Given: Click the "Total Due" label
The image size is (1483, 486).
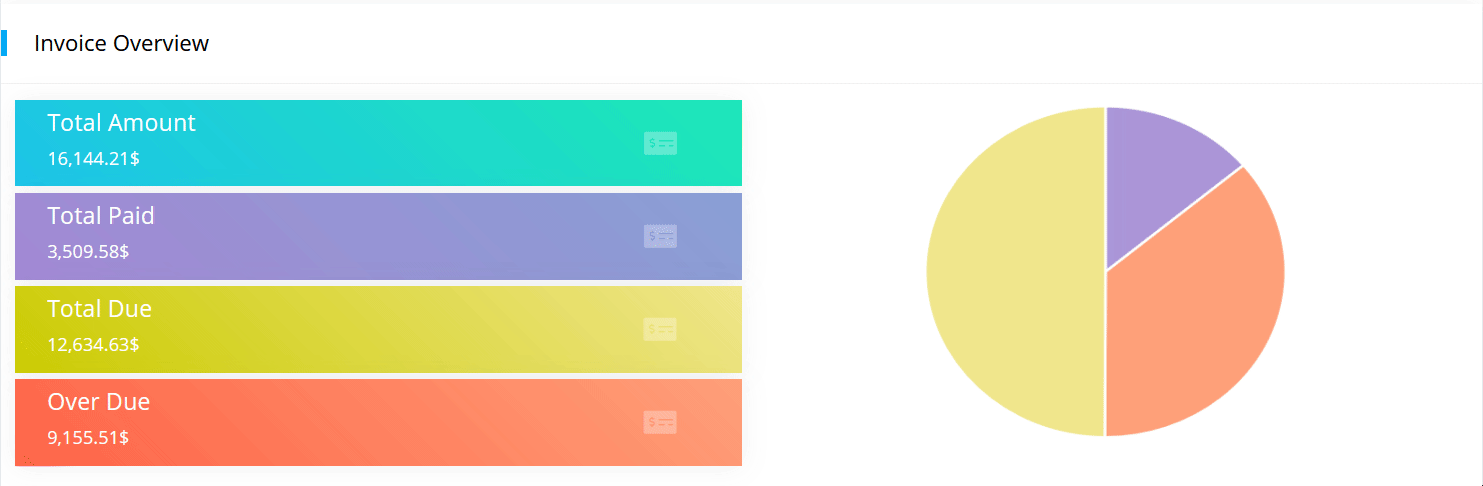Looking at the screenshot, I should pyautogui.click(x=99, y=309).
